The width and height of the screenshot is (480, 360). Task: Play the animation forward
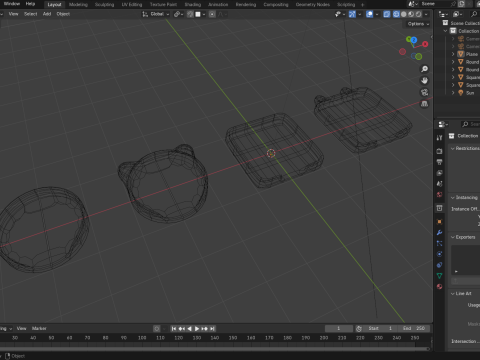pos(197,329)
